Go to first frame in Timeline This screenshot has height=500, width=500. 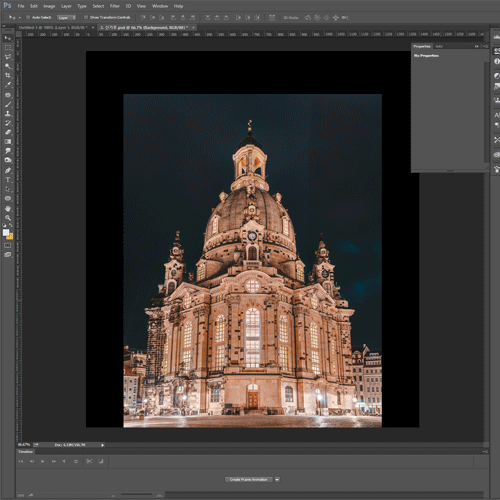click(x=21, y=461)
